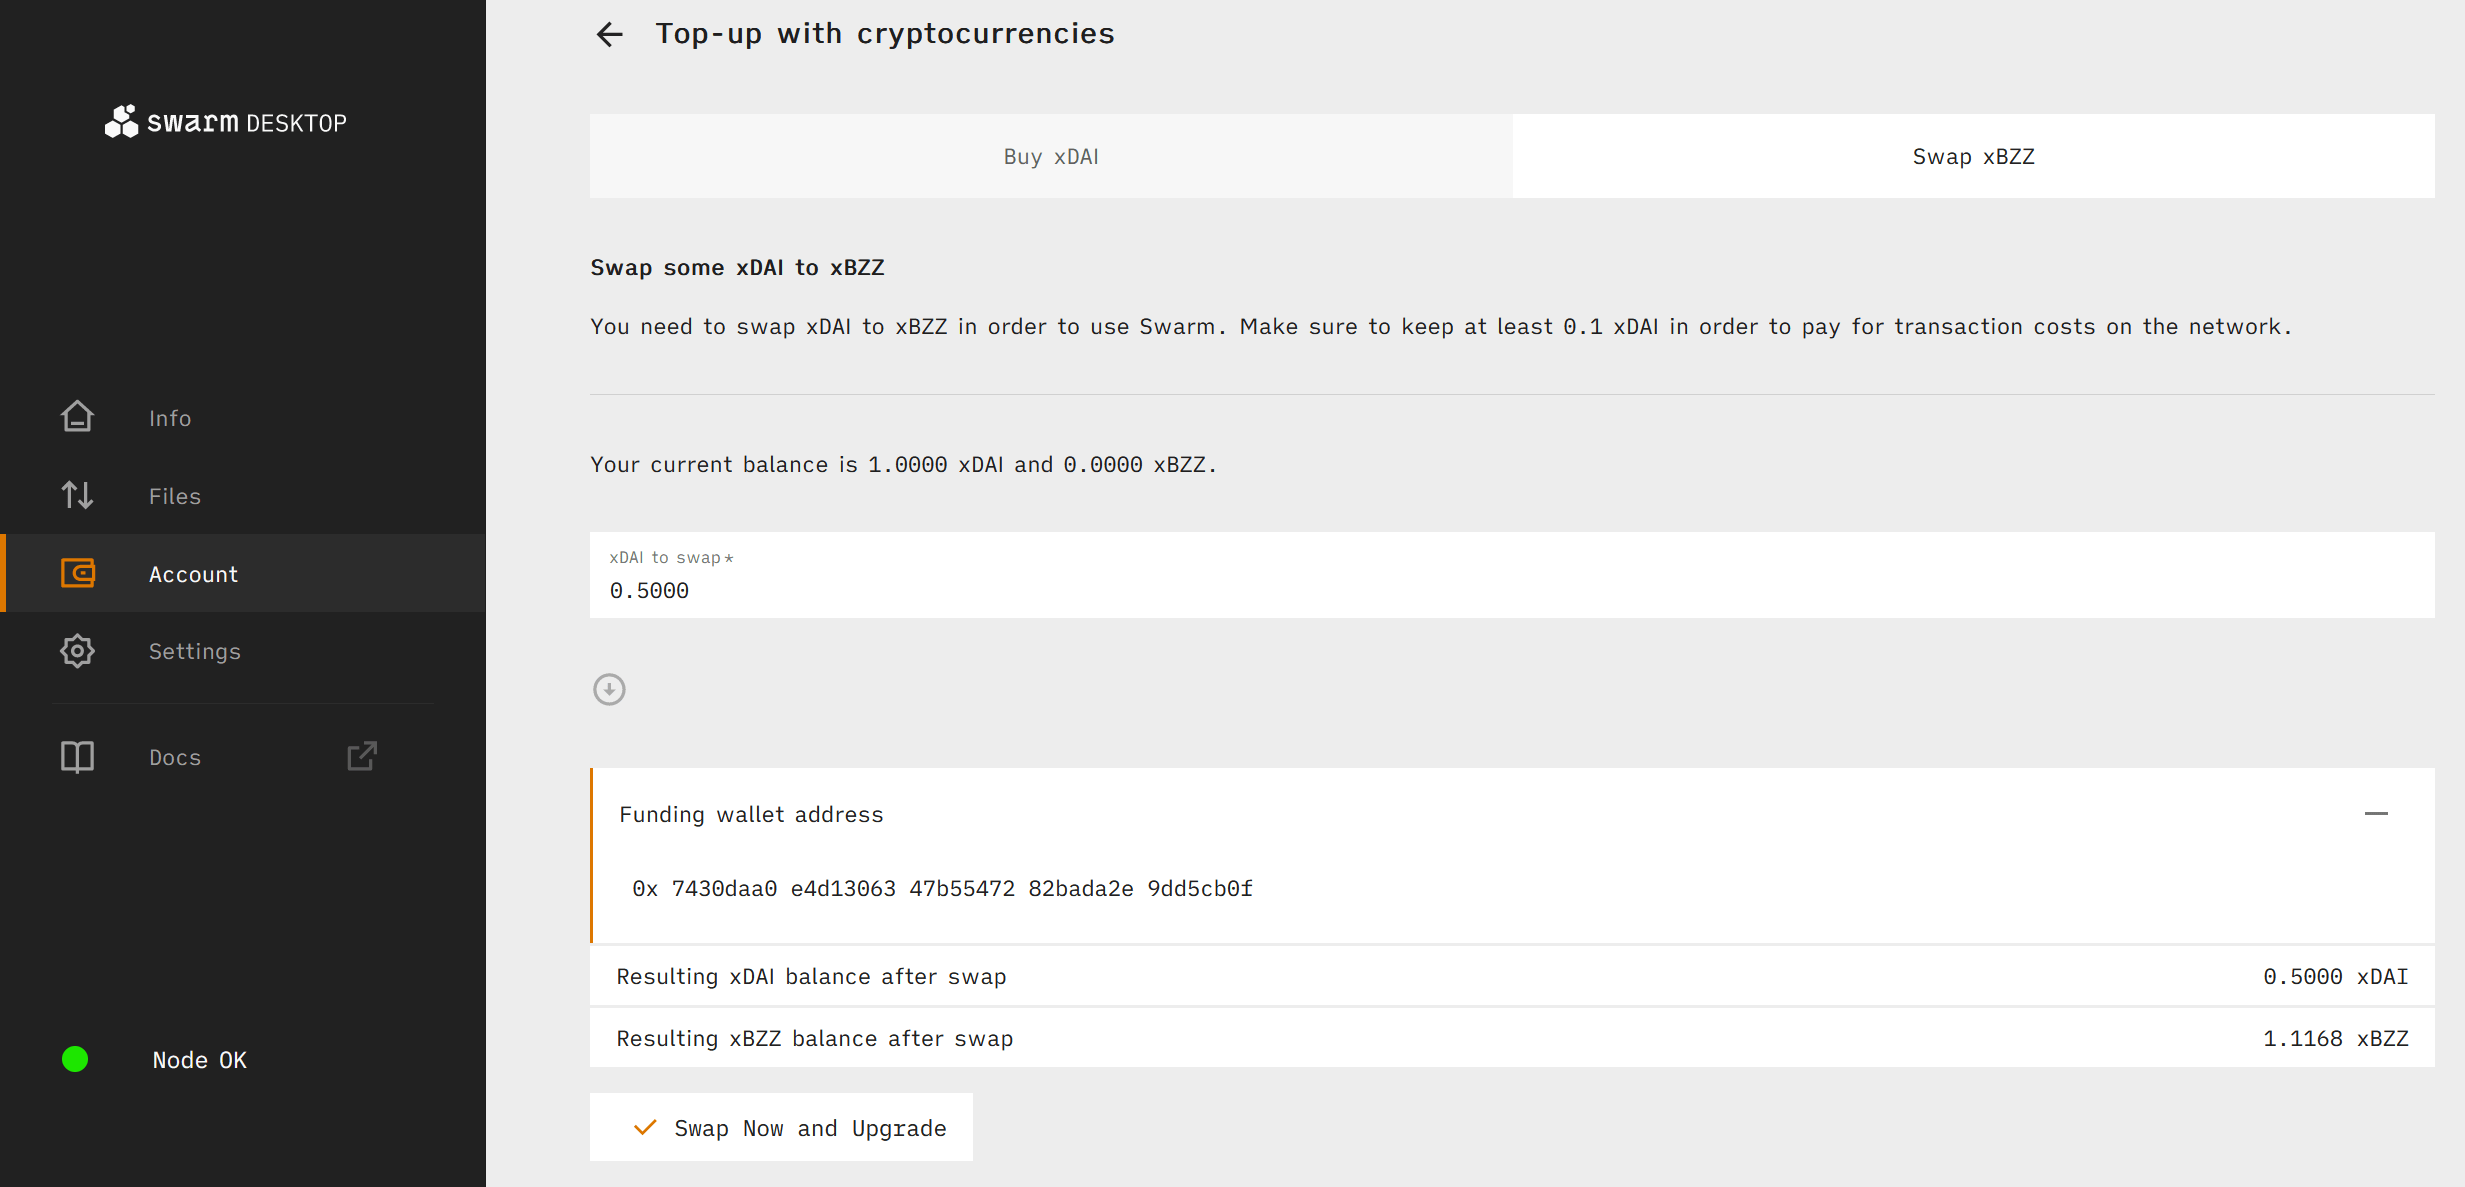Click the back arrow icon
The image size is (2465, 1187).
609,35
